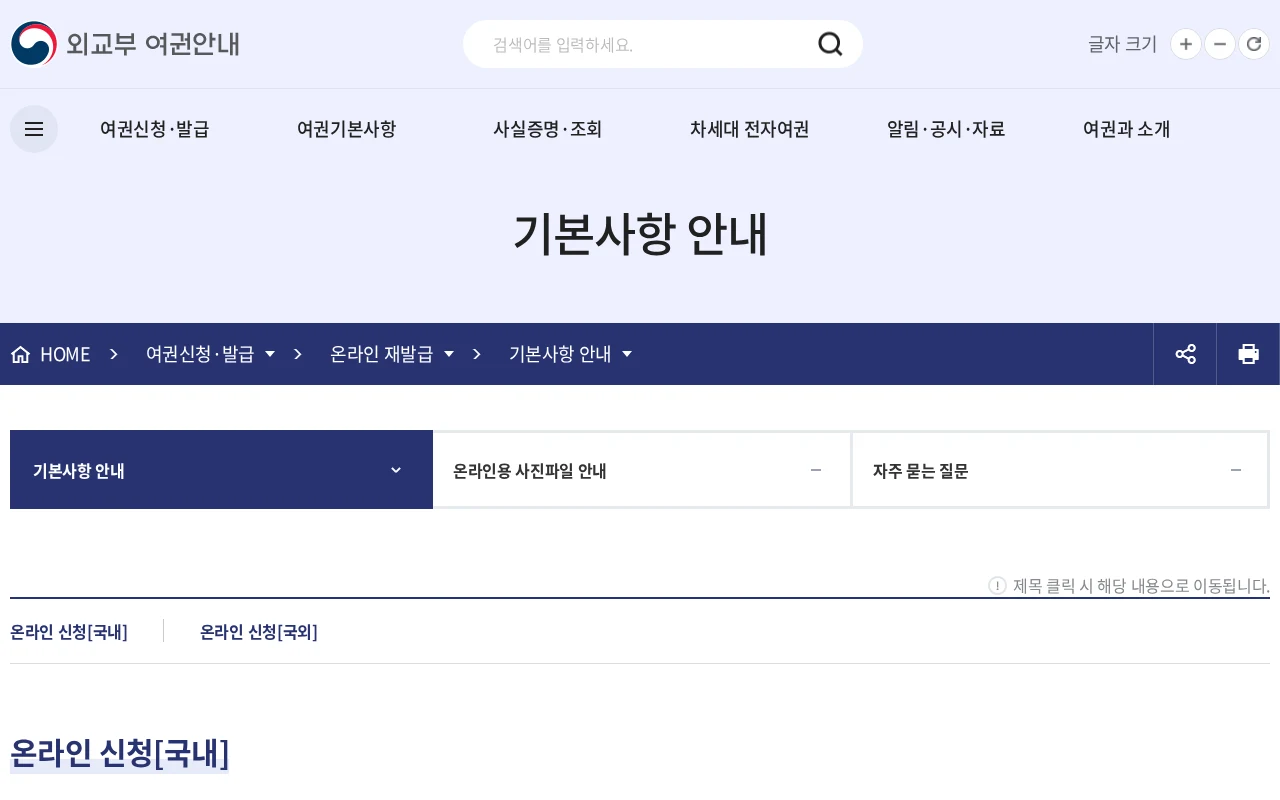Click dash icon on 온라인용 사진파일 안내 tab
Viewport: 1280px width, 800px height.
pos(816,470)
